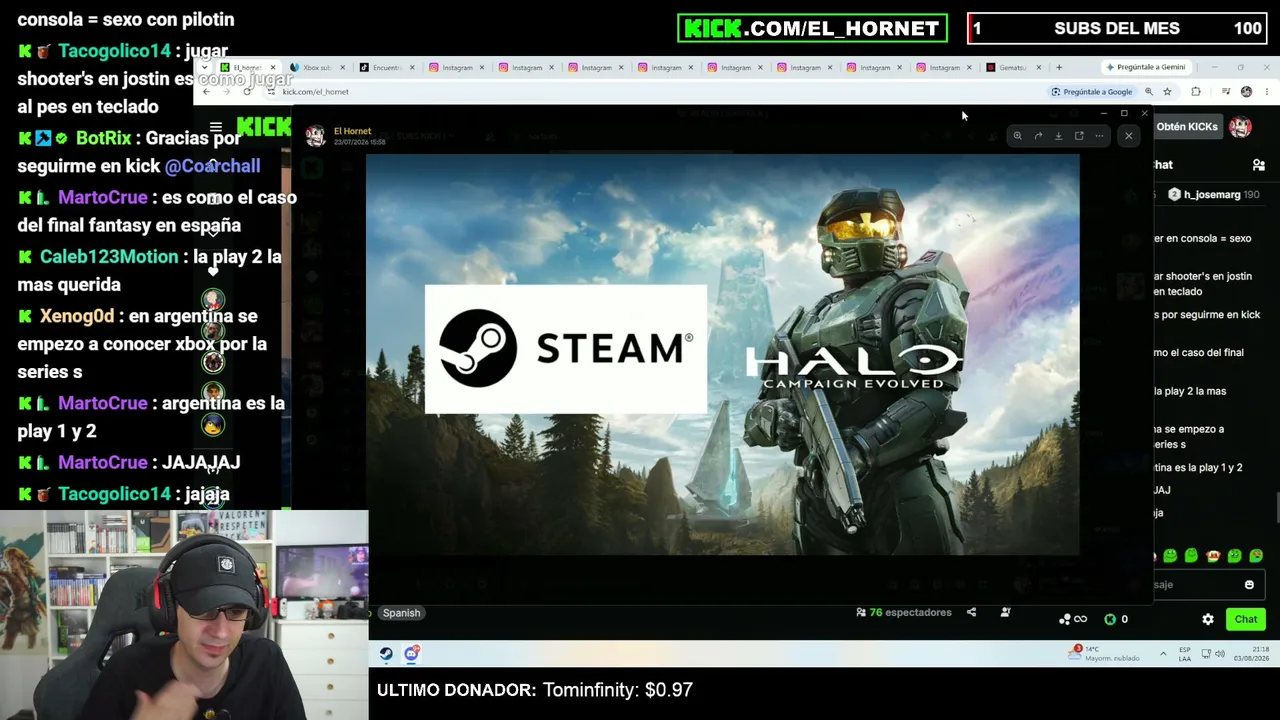Screen dimensions: 1280x720
Task: Switch to the El_hornet Kick browser tab
Action: pyautogui.click(x=248, y=67)
